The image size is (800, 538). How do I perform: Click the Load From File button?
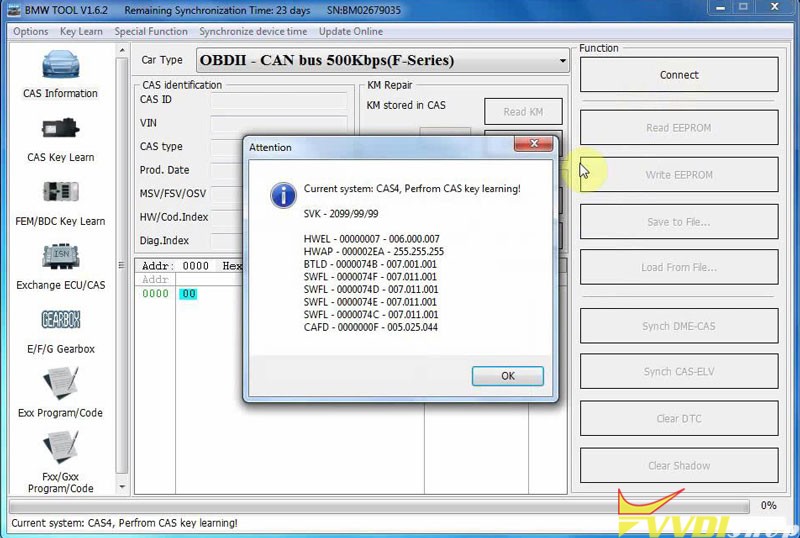pyautogui.click(x=679, y=267)
